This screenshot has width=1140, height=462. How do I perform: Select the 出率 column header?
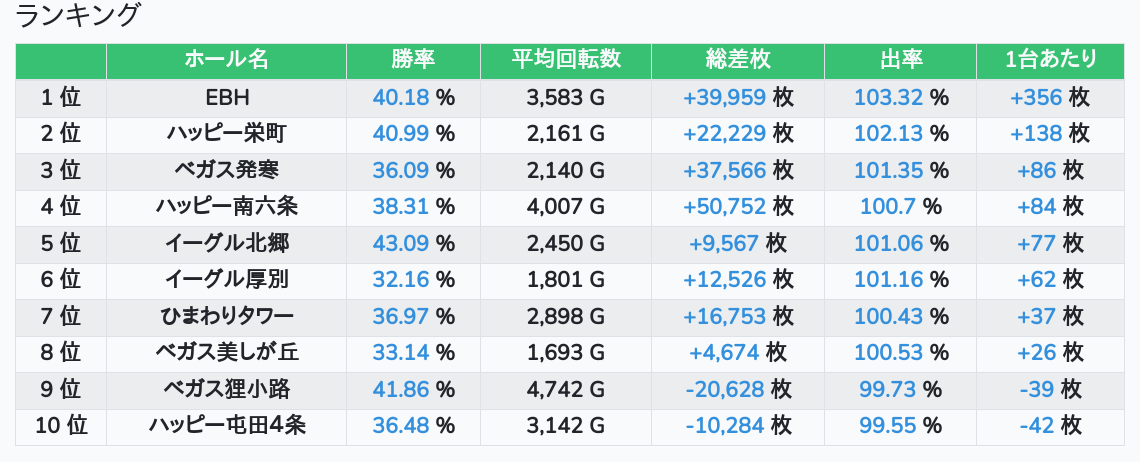click(x=900, y=60)
